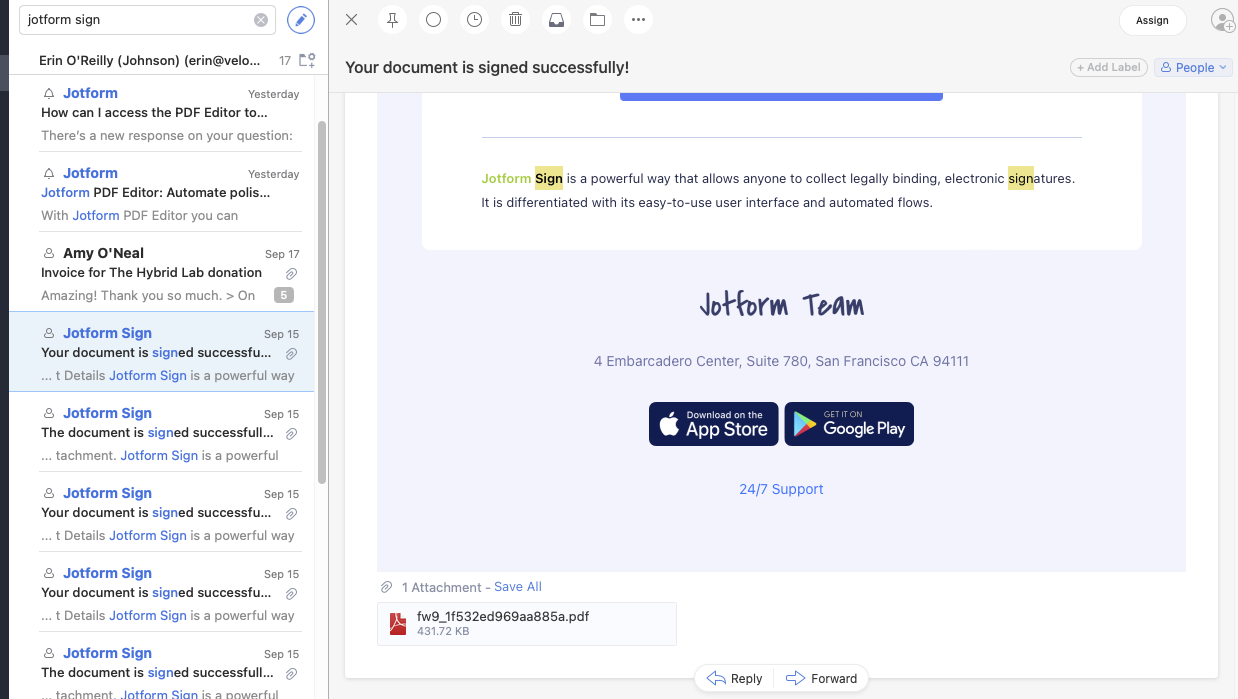Clear the 'jotform sign' search text
Viewport: 1238px width, 699px height.
pos(261,20)
